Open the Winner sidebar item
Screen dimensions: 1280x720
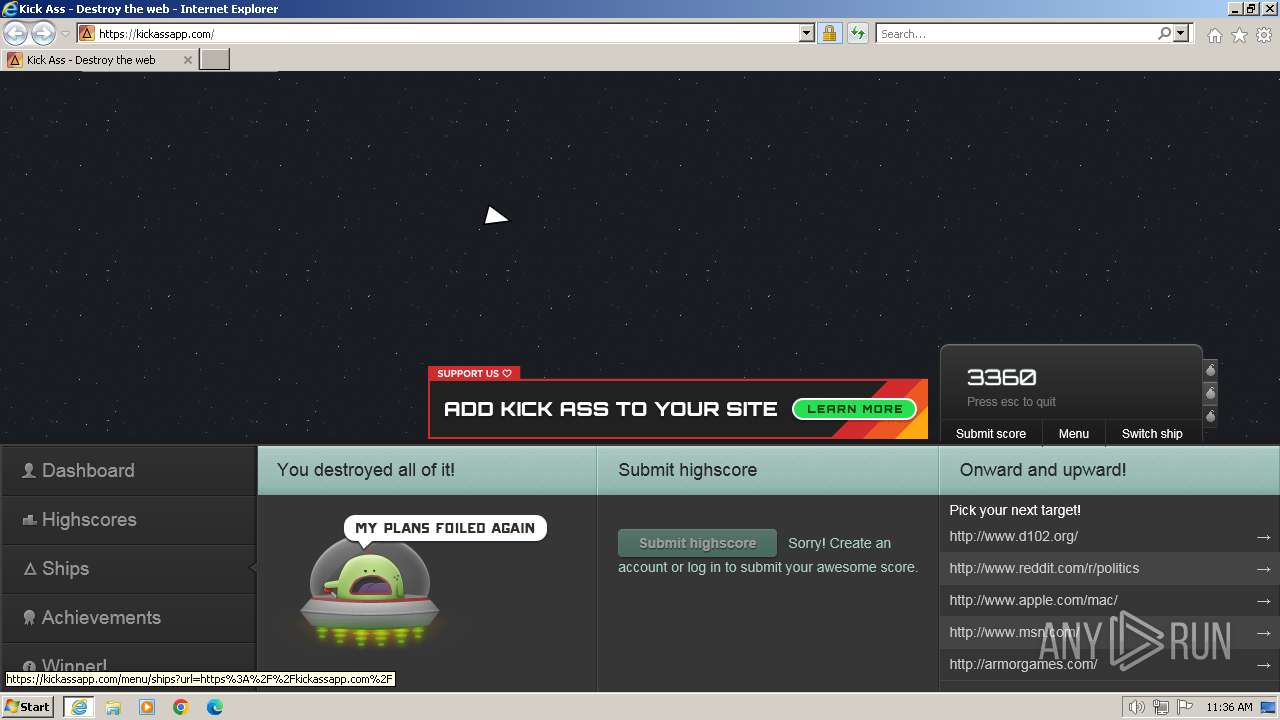128,665
